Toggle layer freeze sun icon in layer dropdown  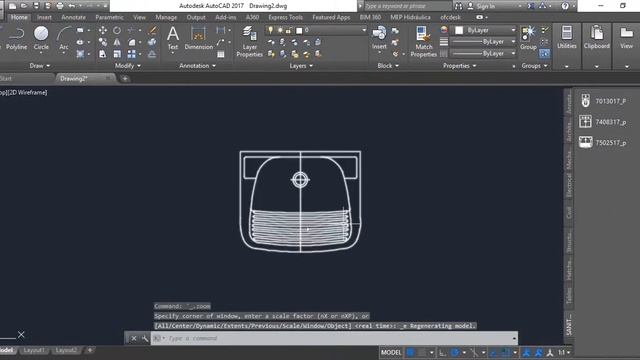coord(280,30)
